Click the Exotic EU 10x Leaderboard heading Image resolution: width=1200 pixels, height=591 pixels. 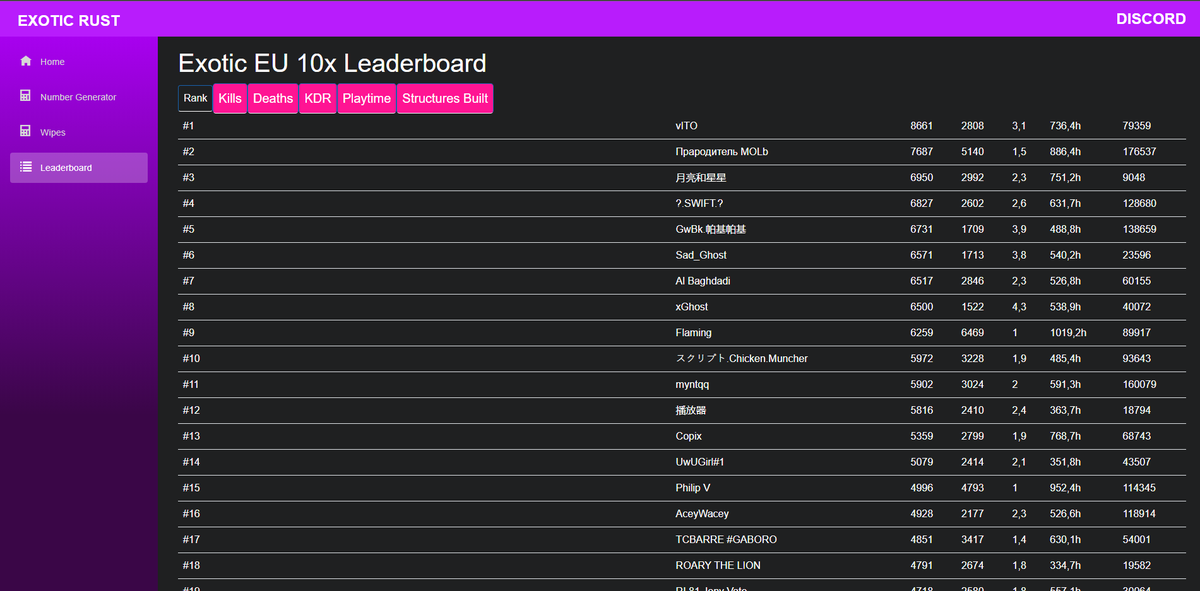click(332, 63)
